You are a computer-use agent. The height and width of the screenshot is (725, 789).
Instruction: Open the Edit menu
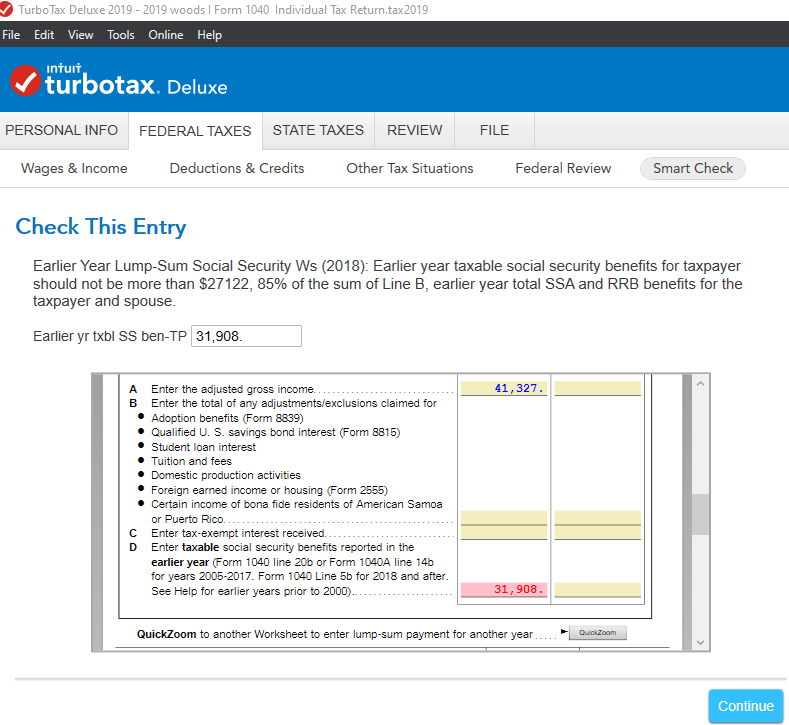(44, 35)
